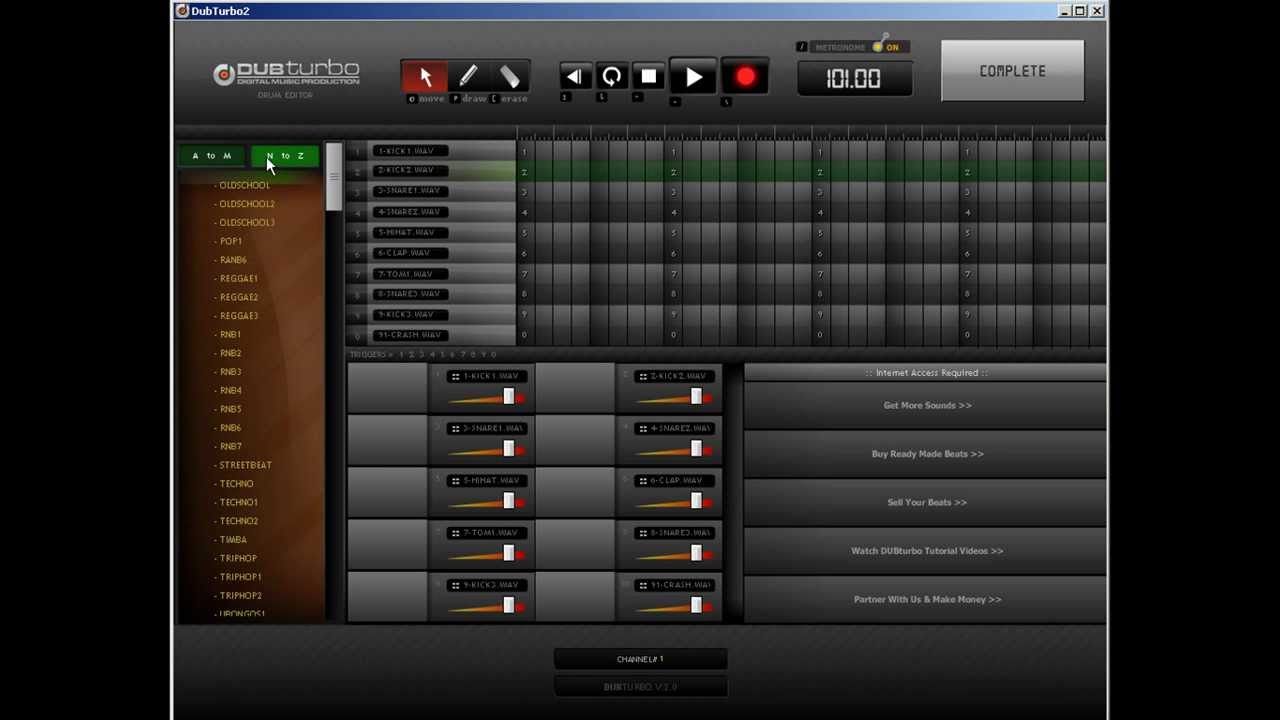Viewport: 1280px width, 720px height.
Task: Load the OLDSCHOOL3 kit
Action: [x=245, y=223]
